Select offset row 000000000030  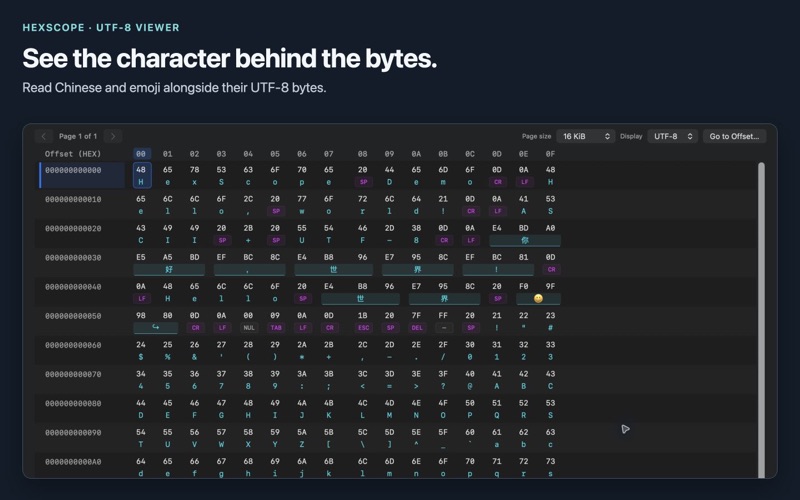pyautogui.click(x=73, y=258)
